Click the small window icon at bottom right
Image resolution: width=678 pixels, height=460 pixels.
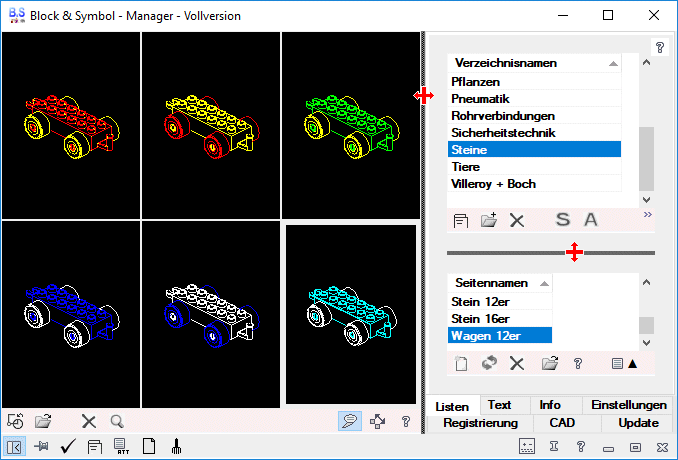click(635, 447)
